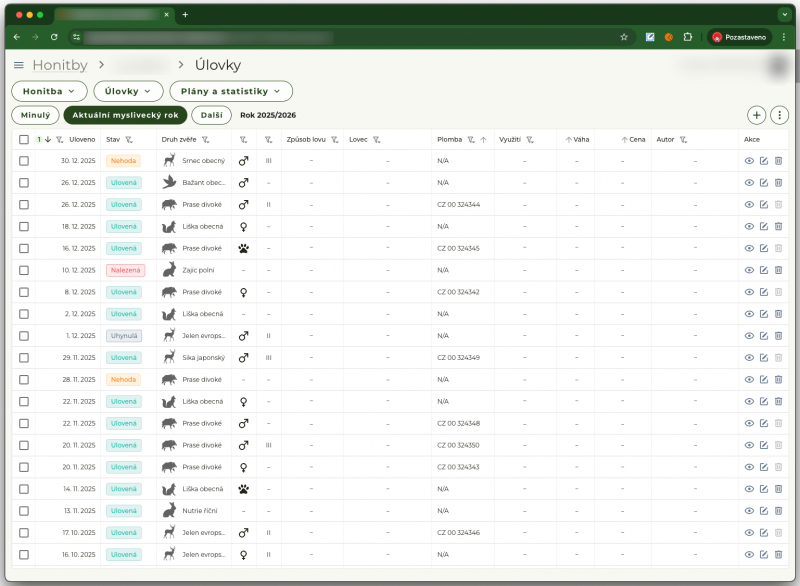Viewport: 800px width, 586px height.
Task: Reload the browser page
Action: pyautogui.click(x=54, y=37)
